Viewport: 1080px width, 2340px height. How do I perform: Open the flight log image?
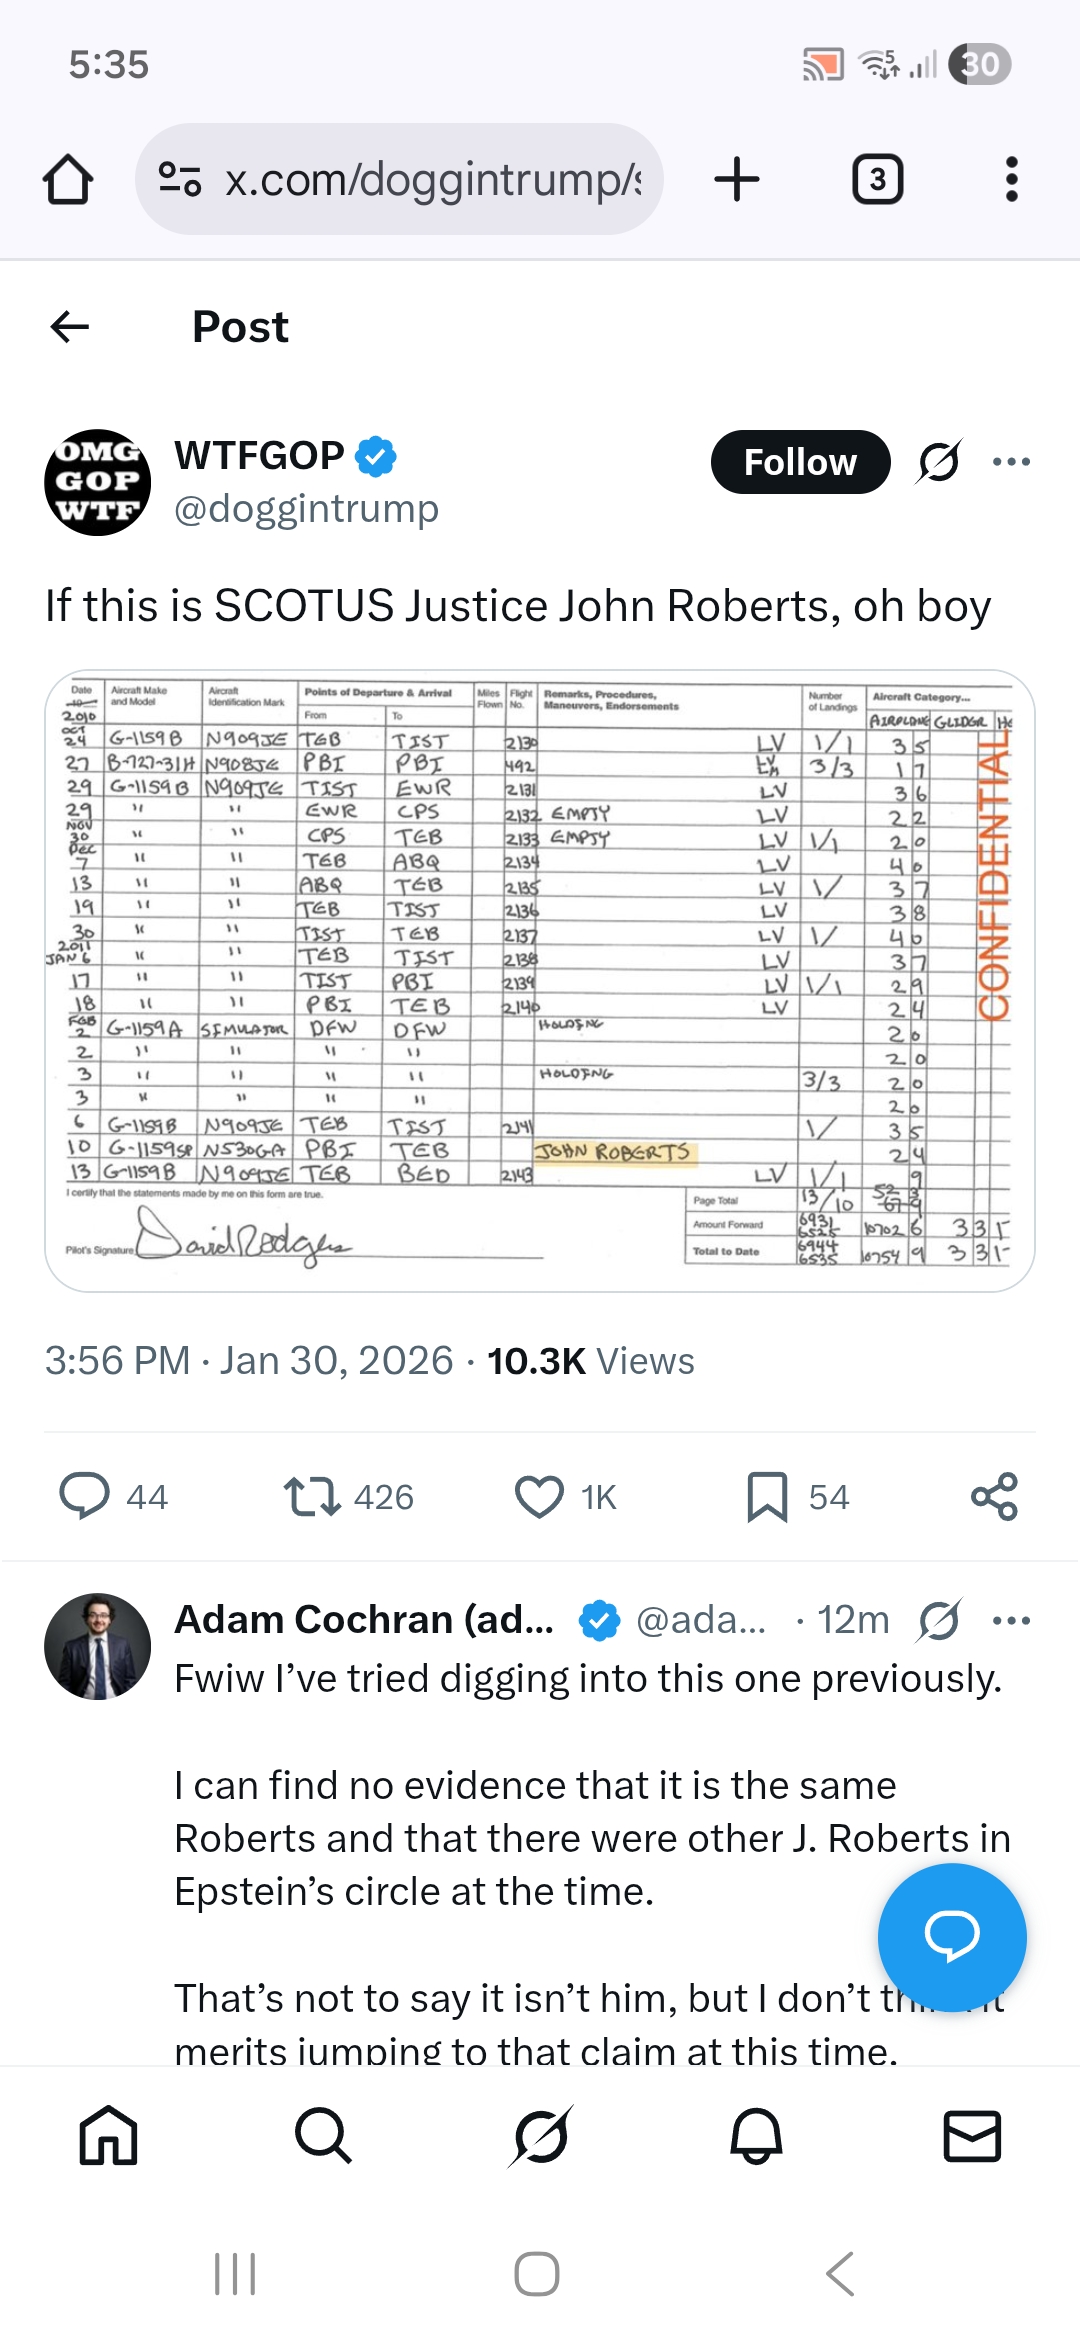pyautogui.click(x=540, y=981)
